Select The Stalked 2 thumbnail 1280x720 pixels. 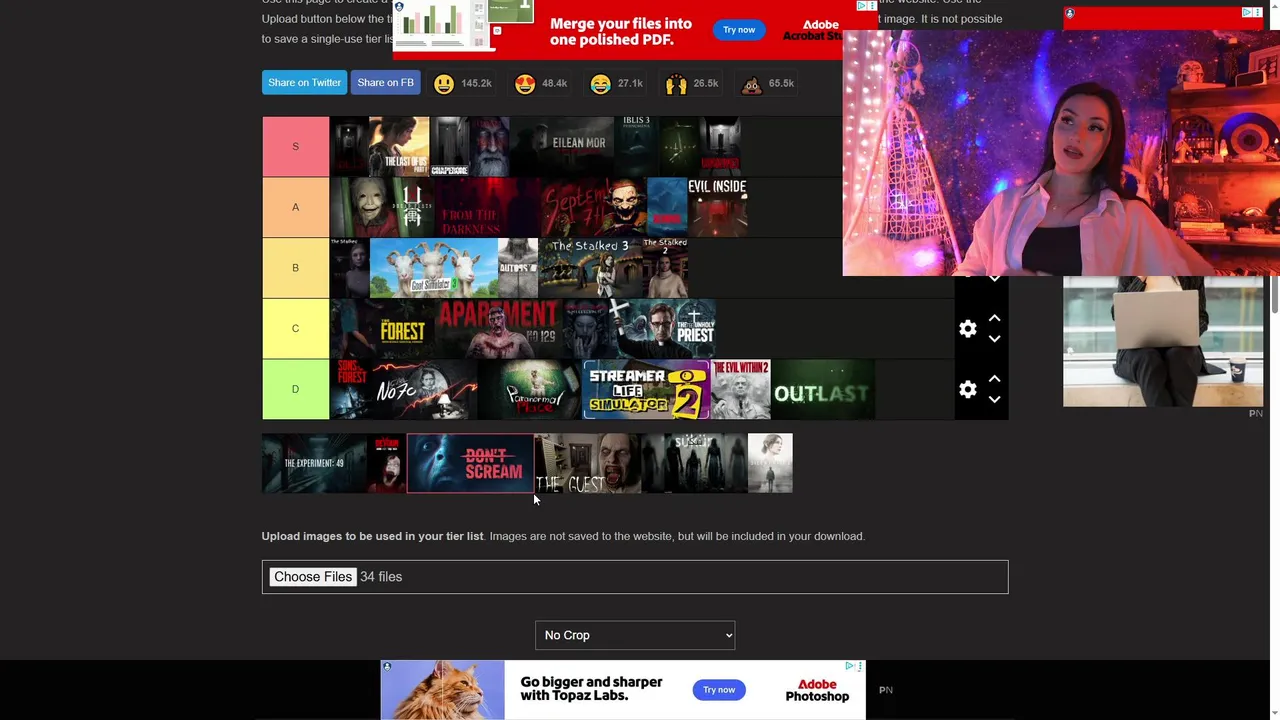pos(665,268)
